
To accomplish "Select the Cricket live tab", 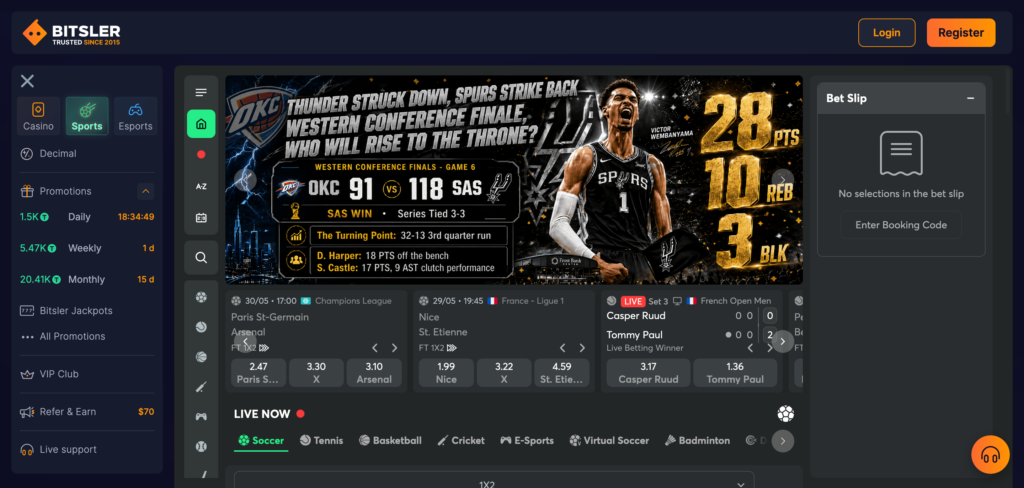I will click(461, 441).
